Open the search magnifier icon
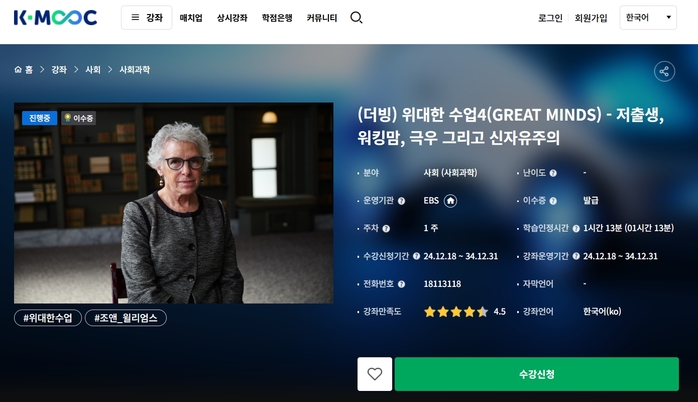Image resolution: width=698 pixels, height=402 pixels. [x=356, y=18]
